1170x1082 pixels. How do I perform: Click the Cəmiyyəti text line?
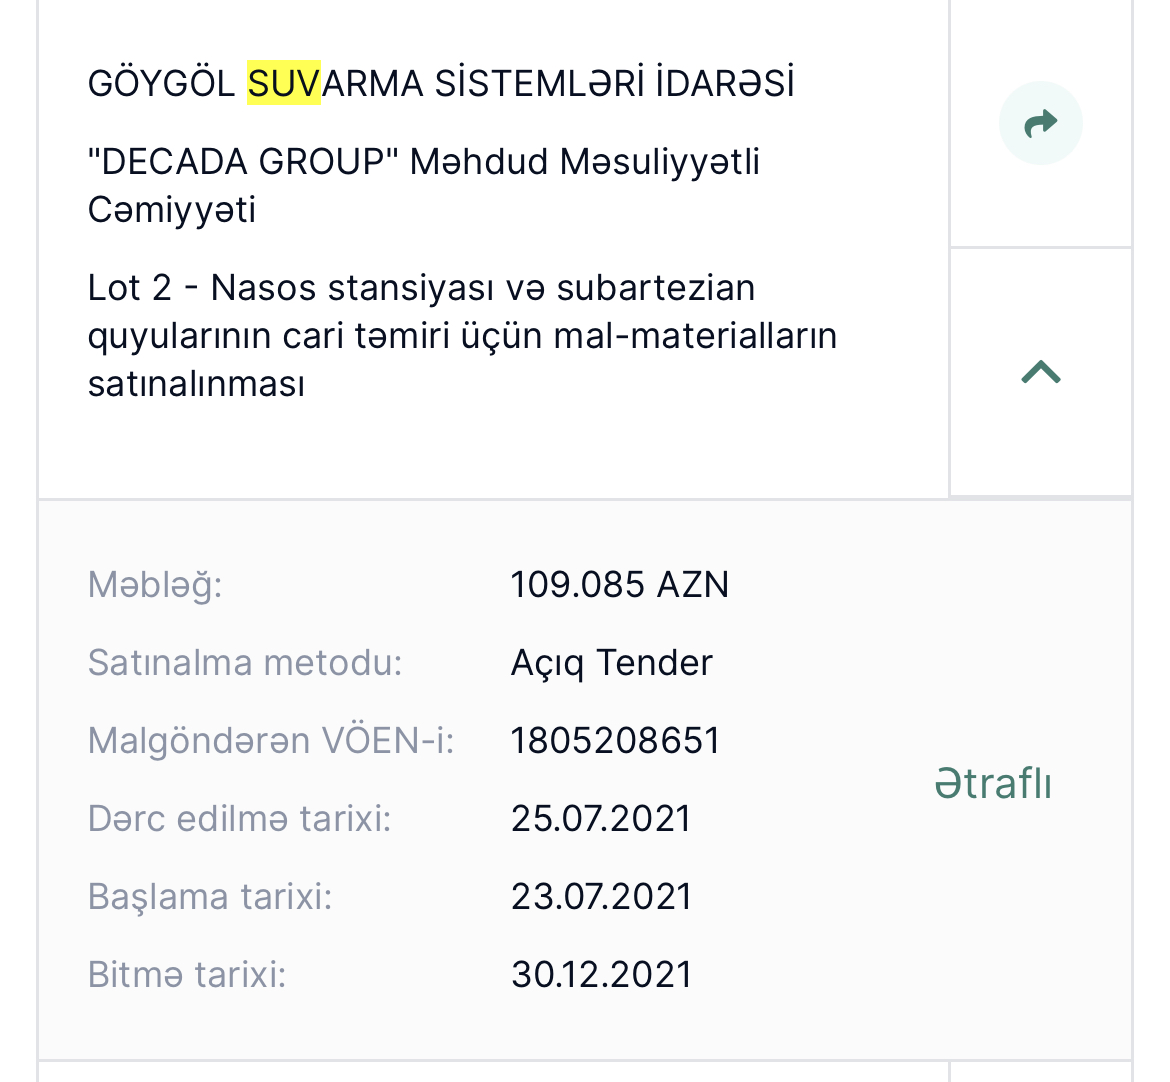pyautogui.click(x=172, y=210)
